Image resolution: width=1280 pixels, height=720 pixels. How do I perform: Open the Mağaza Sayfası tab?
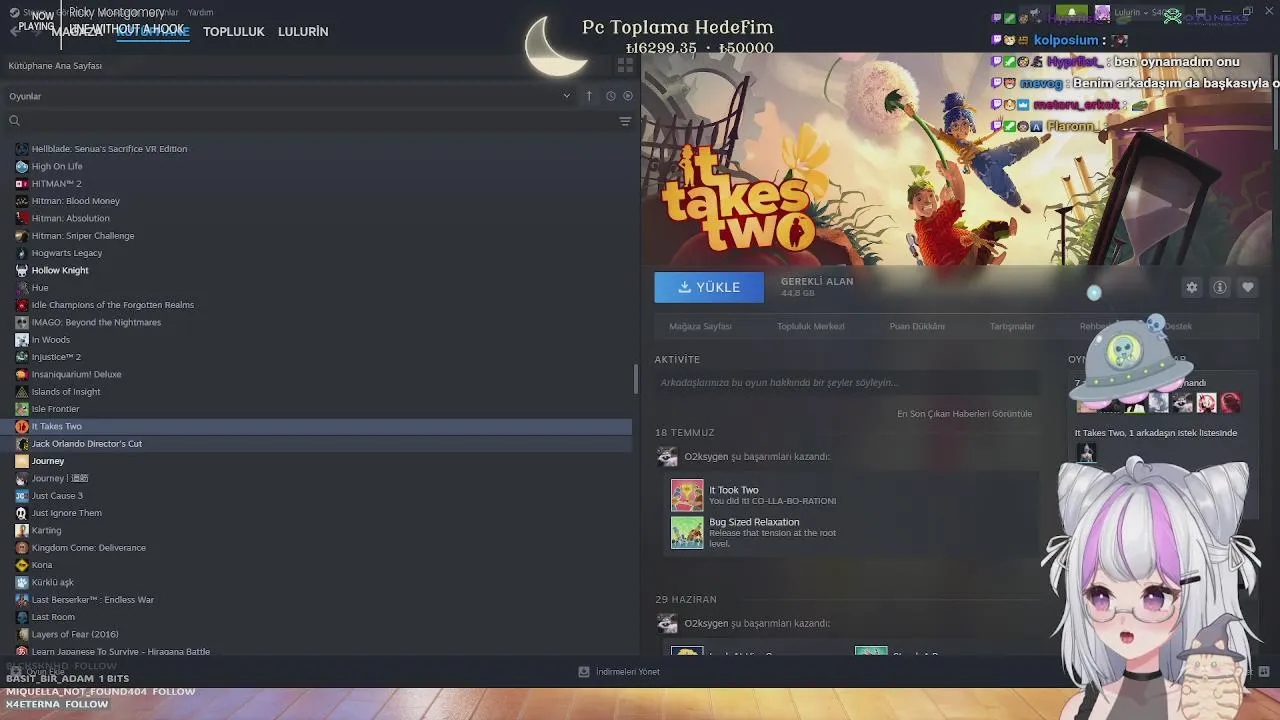coord(700,326)
